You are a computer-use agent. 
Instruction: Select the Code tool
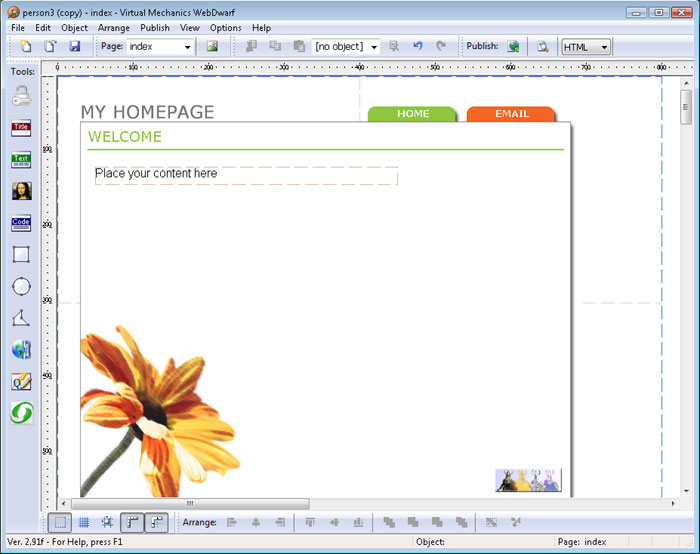(21, 223)
